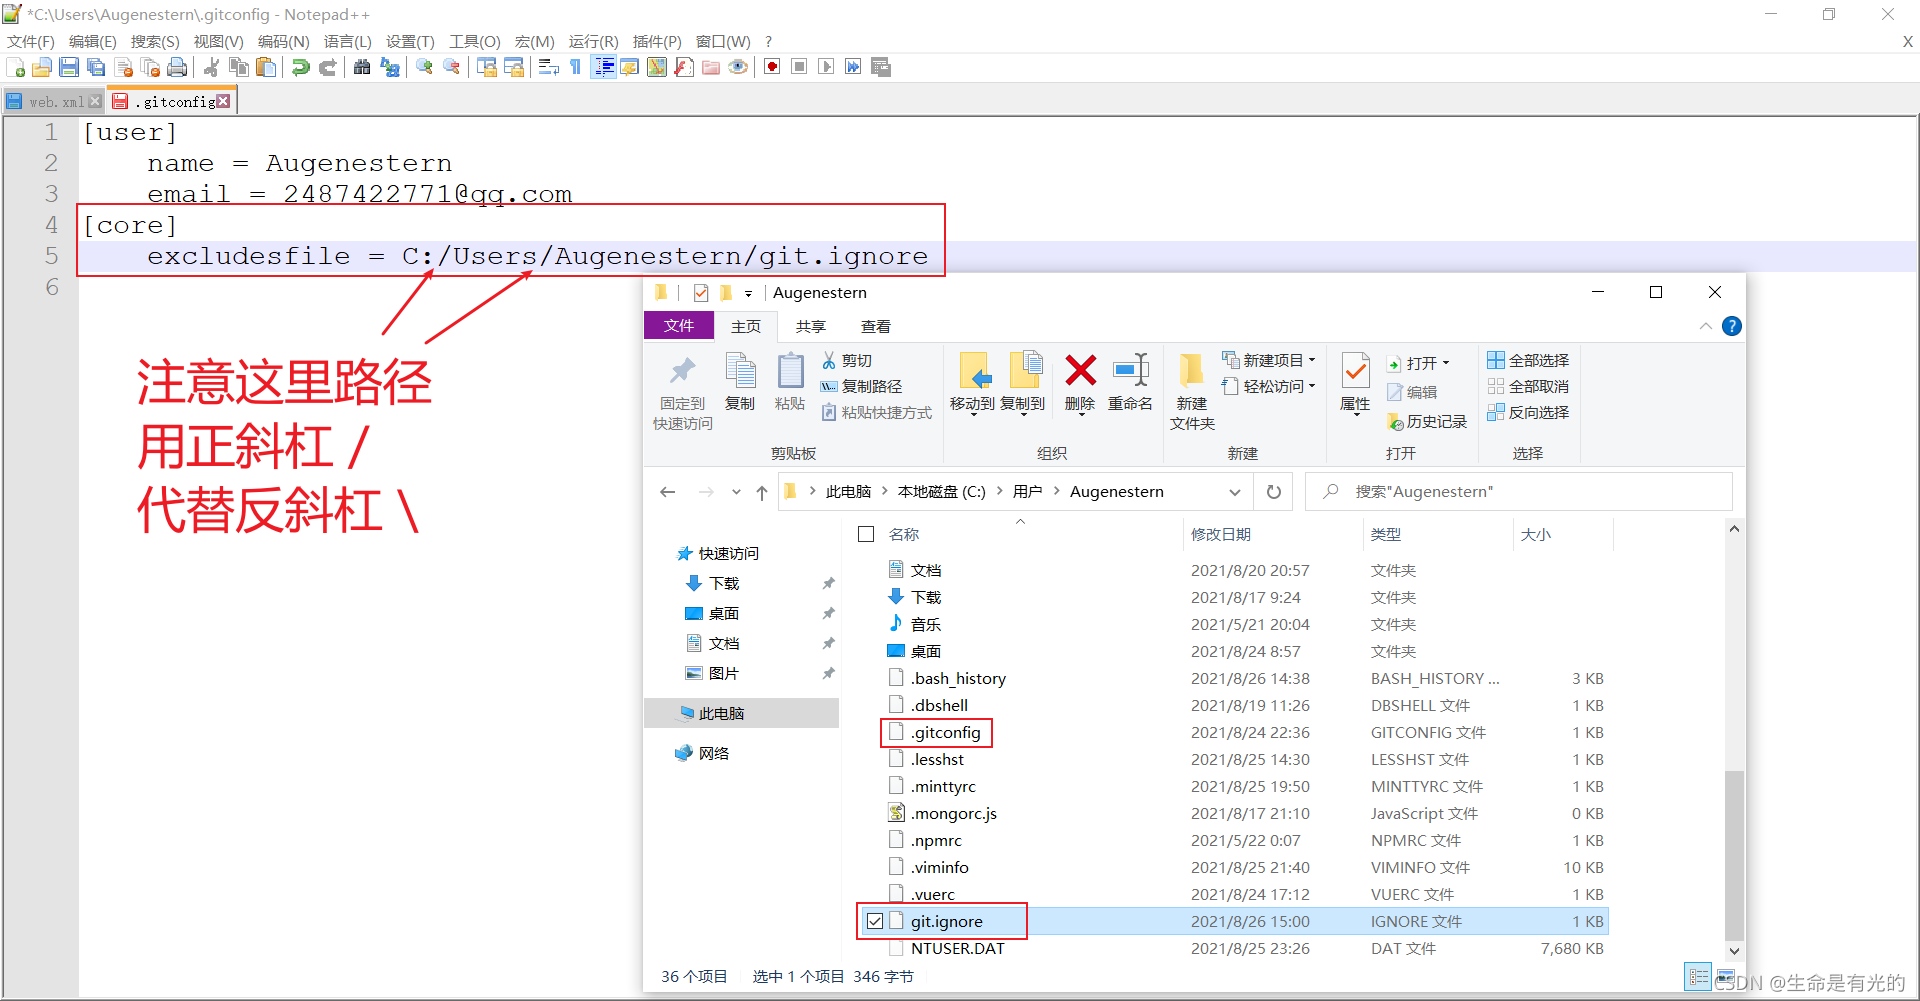Select the .gitconfig file in the list
This screenshot has width=1920, height=1001.
click(x=946, y=732)
